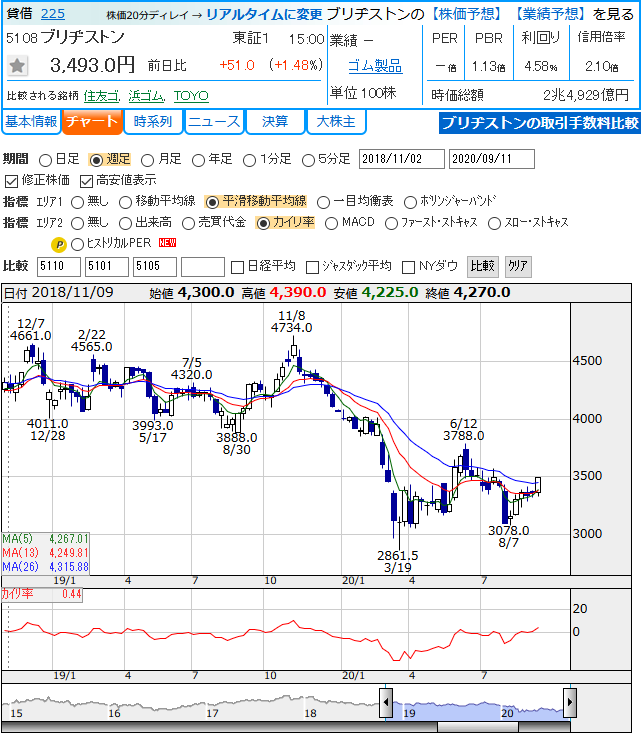Click the クリア clear button
The image size is (643, 734).
coord(518,266)
